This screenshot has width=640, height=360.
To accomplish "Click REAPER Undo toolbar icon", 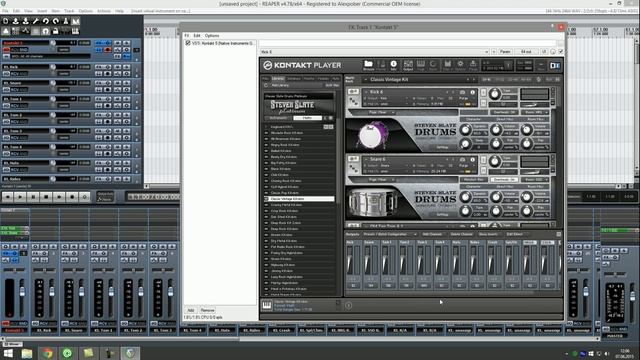I will tap(45, 21).
